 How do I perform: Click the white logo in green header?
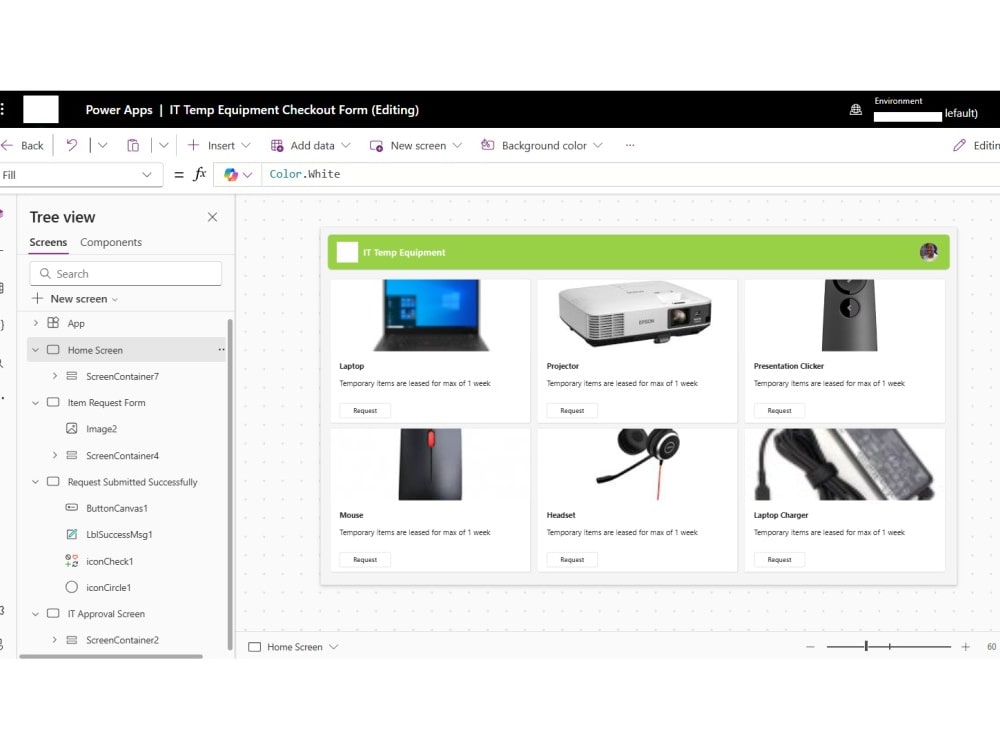(347, 252)
